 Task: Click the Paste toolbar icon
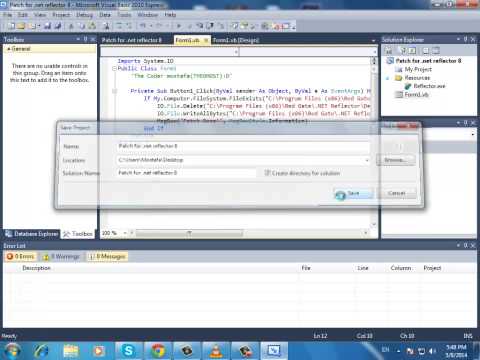pos(92,26)
